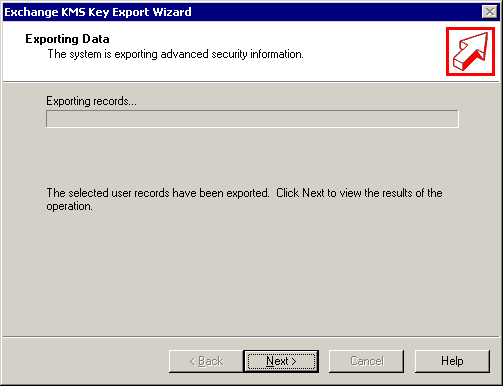503x386 pixels.
Task: Click the red export arrow wizard icon
Action: 470,51
